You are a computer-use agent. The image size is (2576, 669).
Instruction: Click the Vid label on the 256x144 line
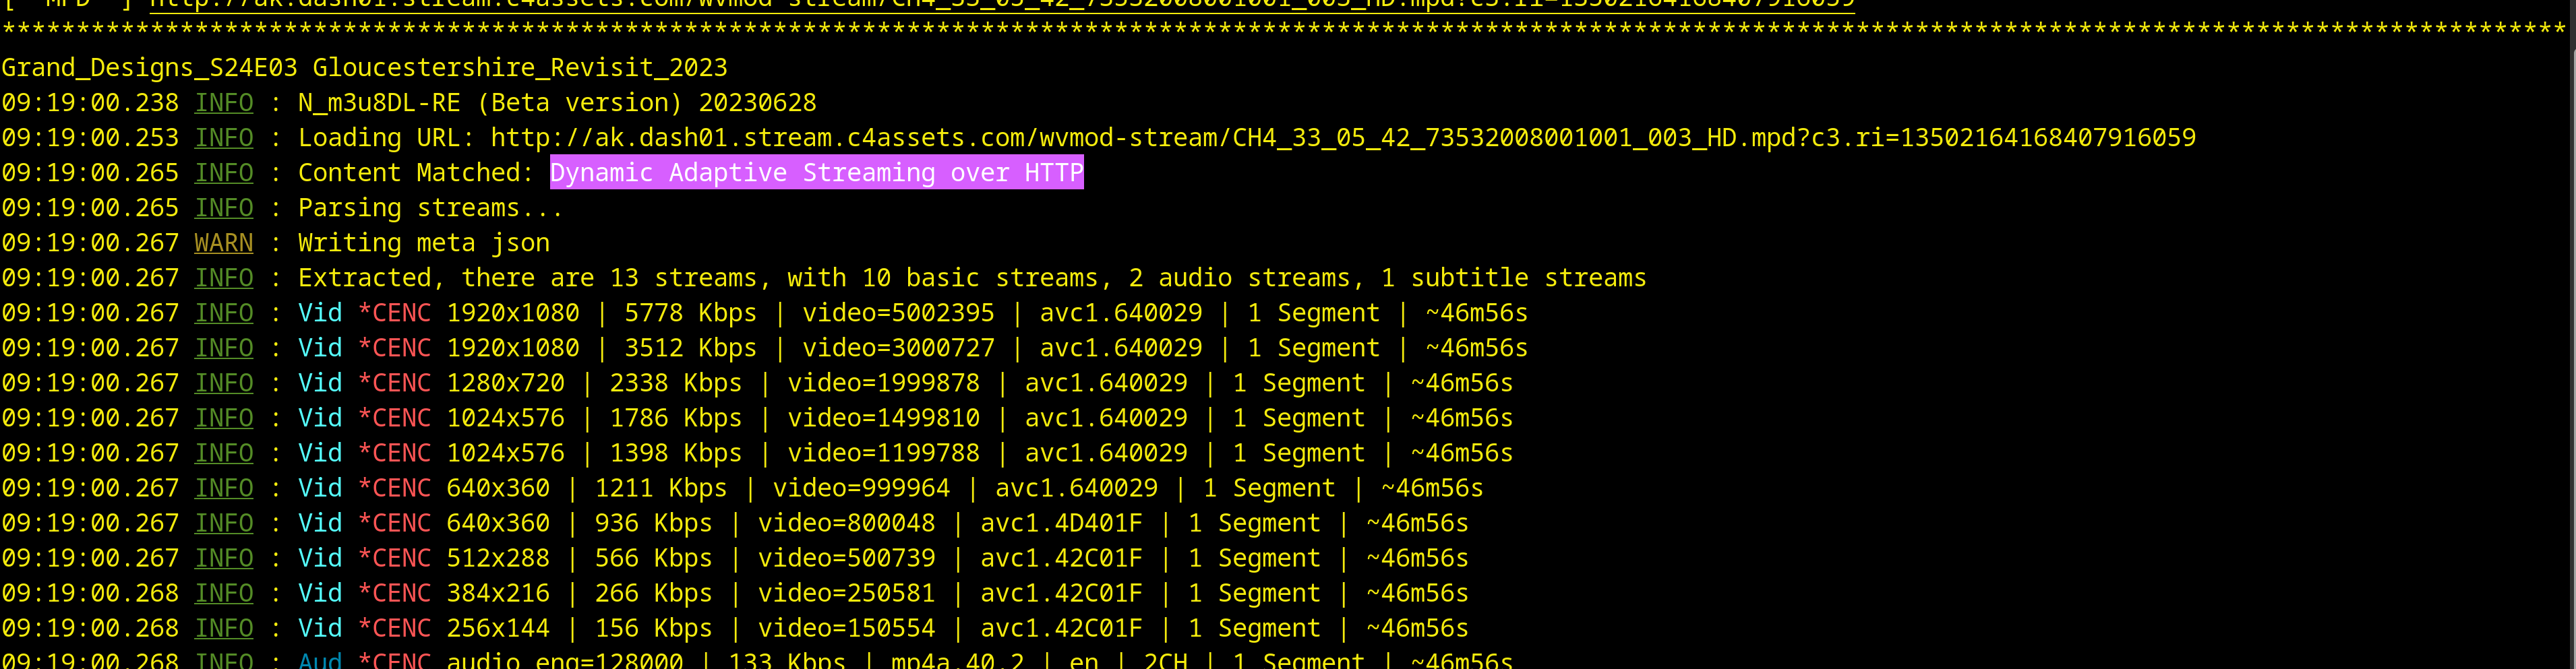(320, 628)
